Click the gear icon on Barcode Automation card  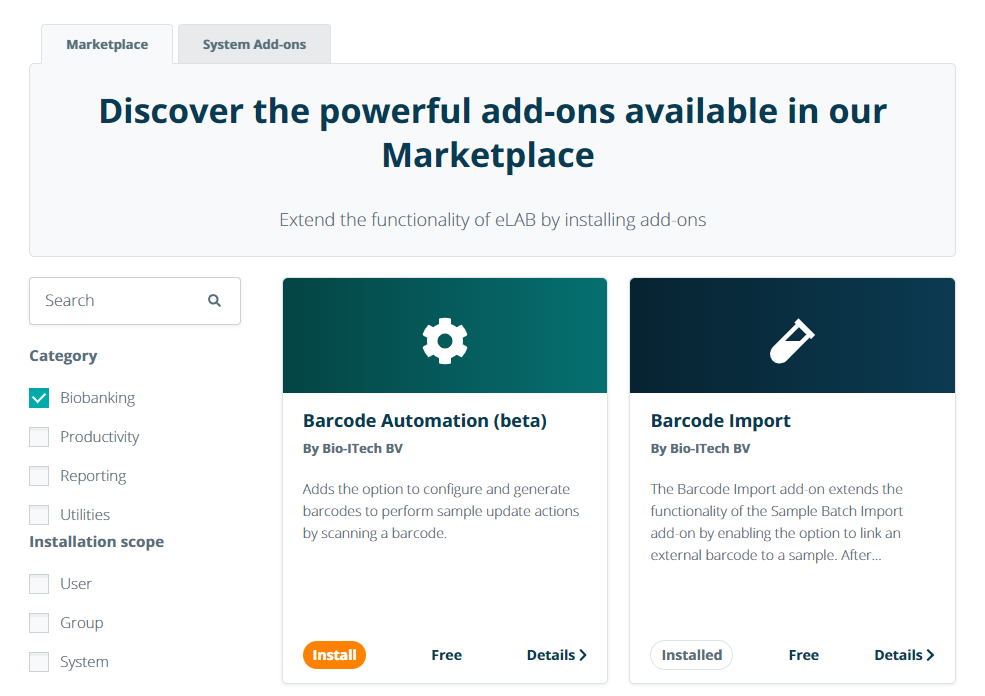click(445, 341)
